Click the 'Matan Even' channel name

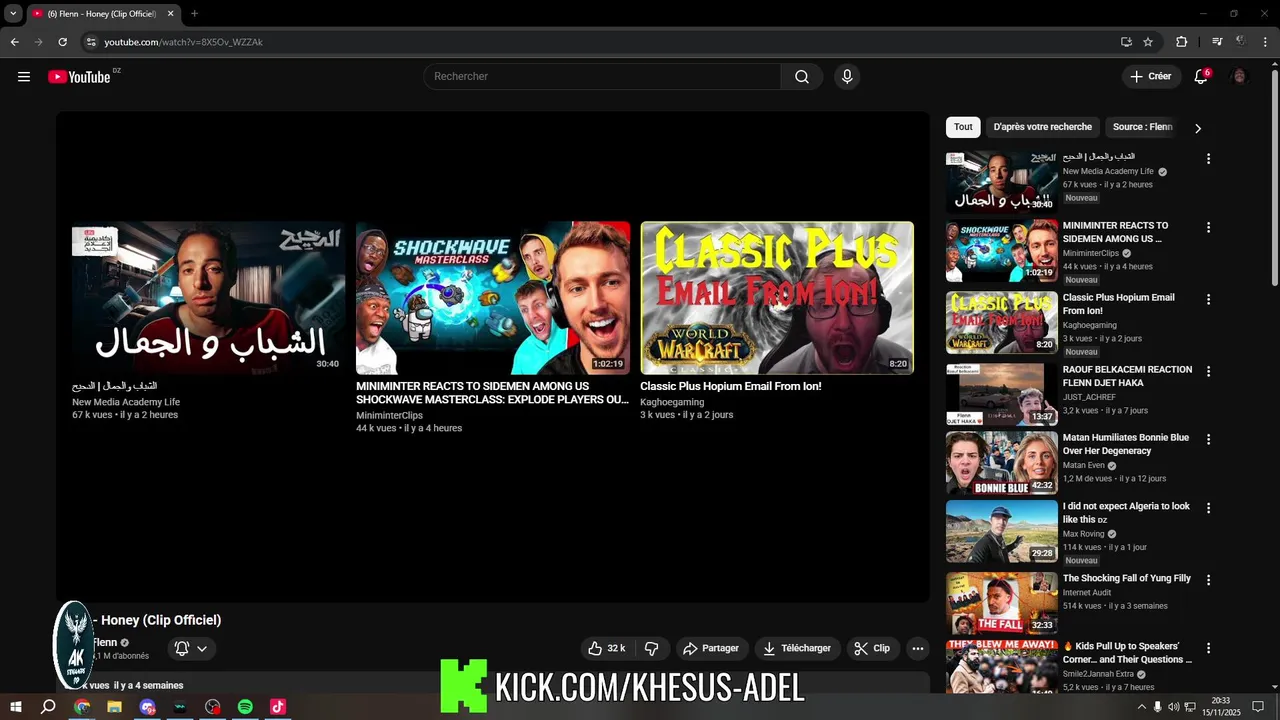point(1084,465)
